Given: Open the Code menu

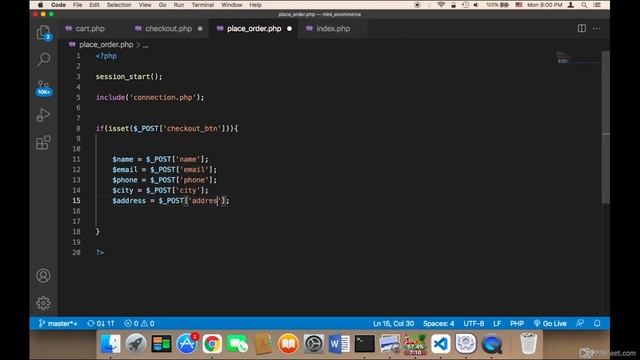Looking at the screenshot, I should click(x=58, y=5).
